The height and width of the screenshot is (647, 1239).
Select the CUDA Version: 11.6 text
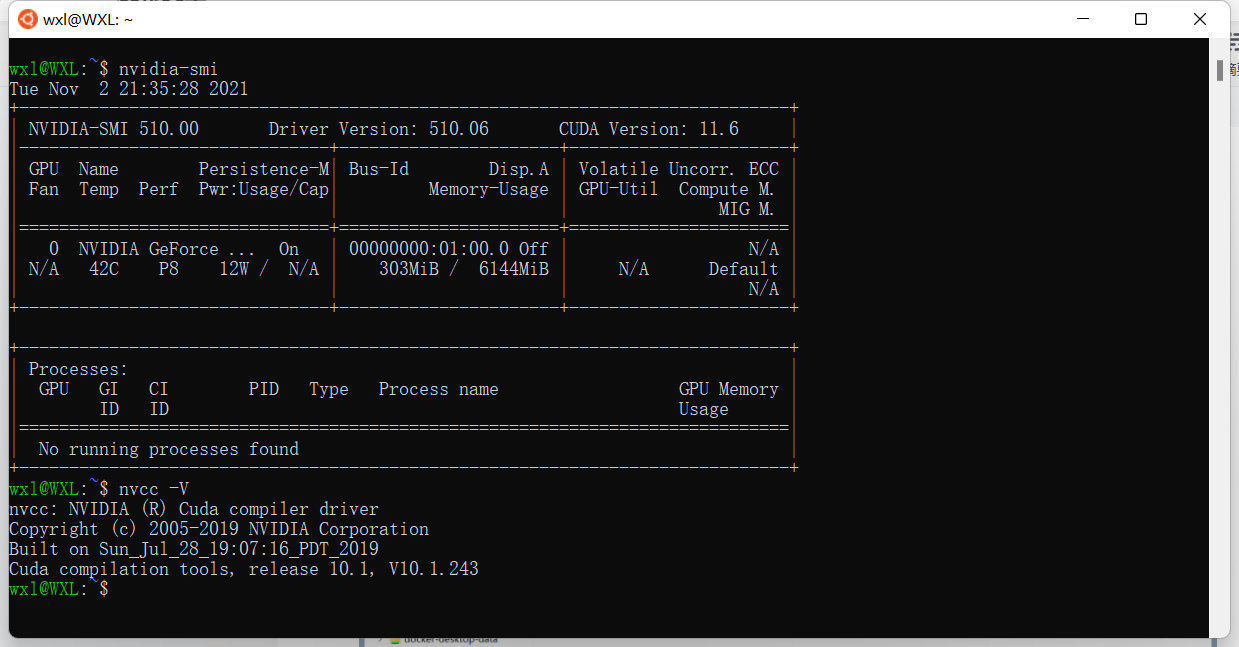[650, 128]
